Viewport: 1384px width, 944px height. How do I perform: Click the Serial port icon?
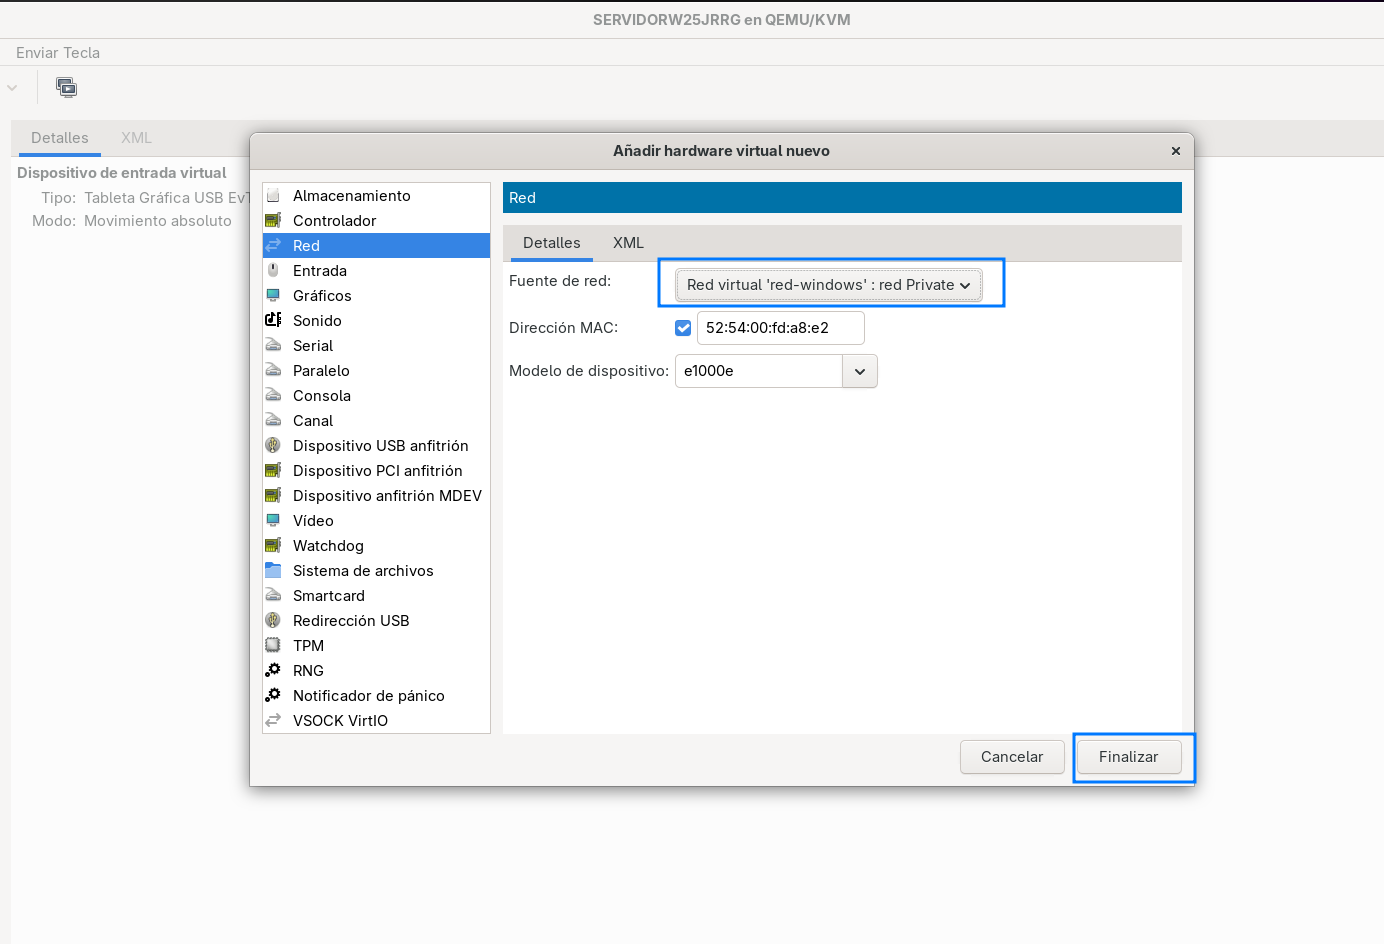coord(273,346)
